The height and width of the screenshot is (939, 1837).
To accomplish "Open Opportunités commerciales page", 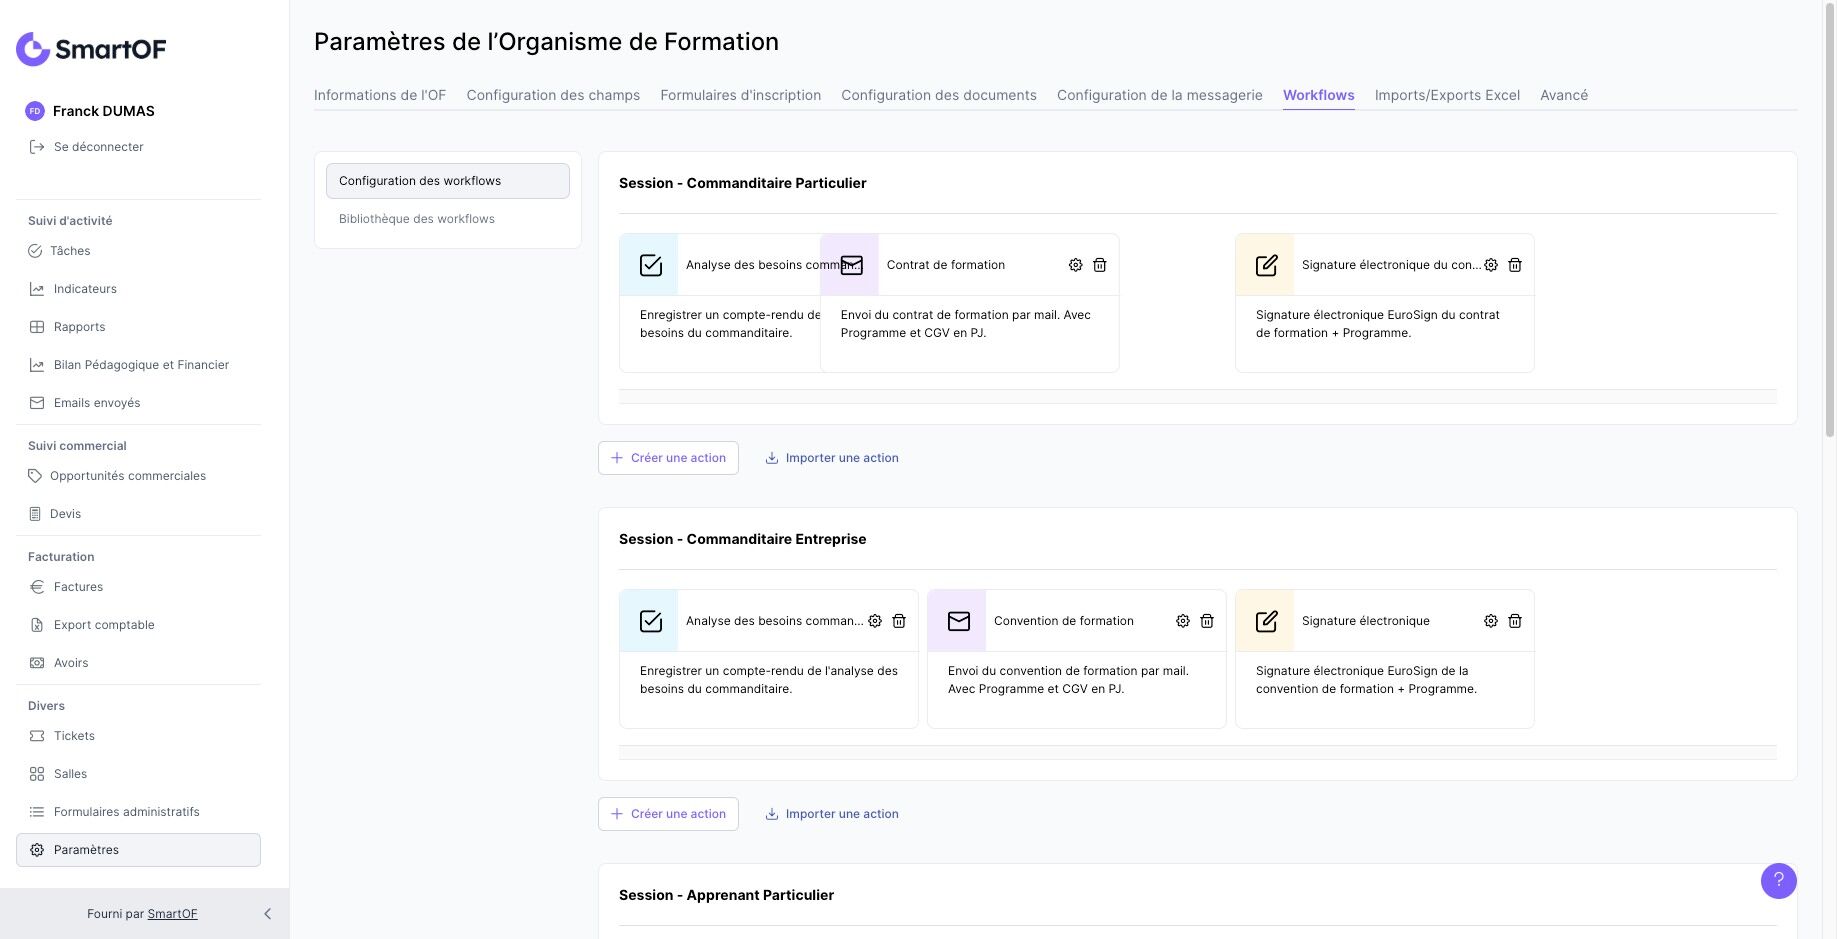I will pos(127,476).
